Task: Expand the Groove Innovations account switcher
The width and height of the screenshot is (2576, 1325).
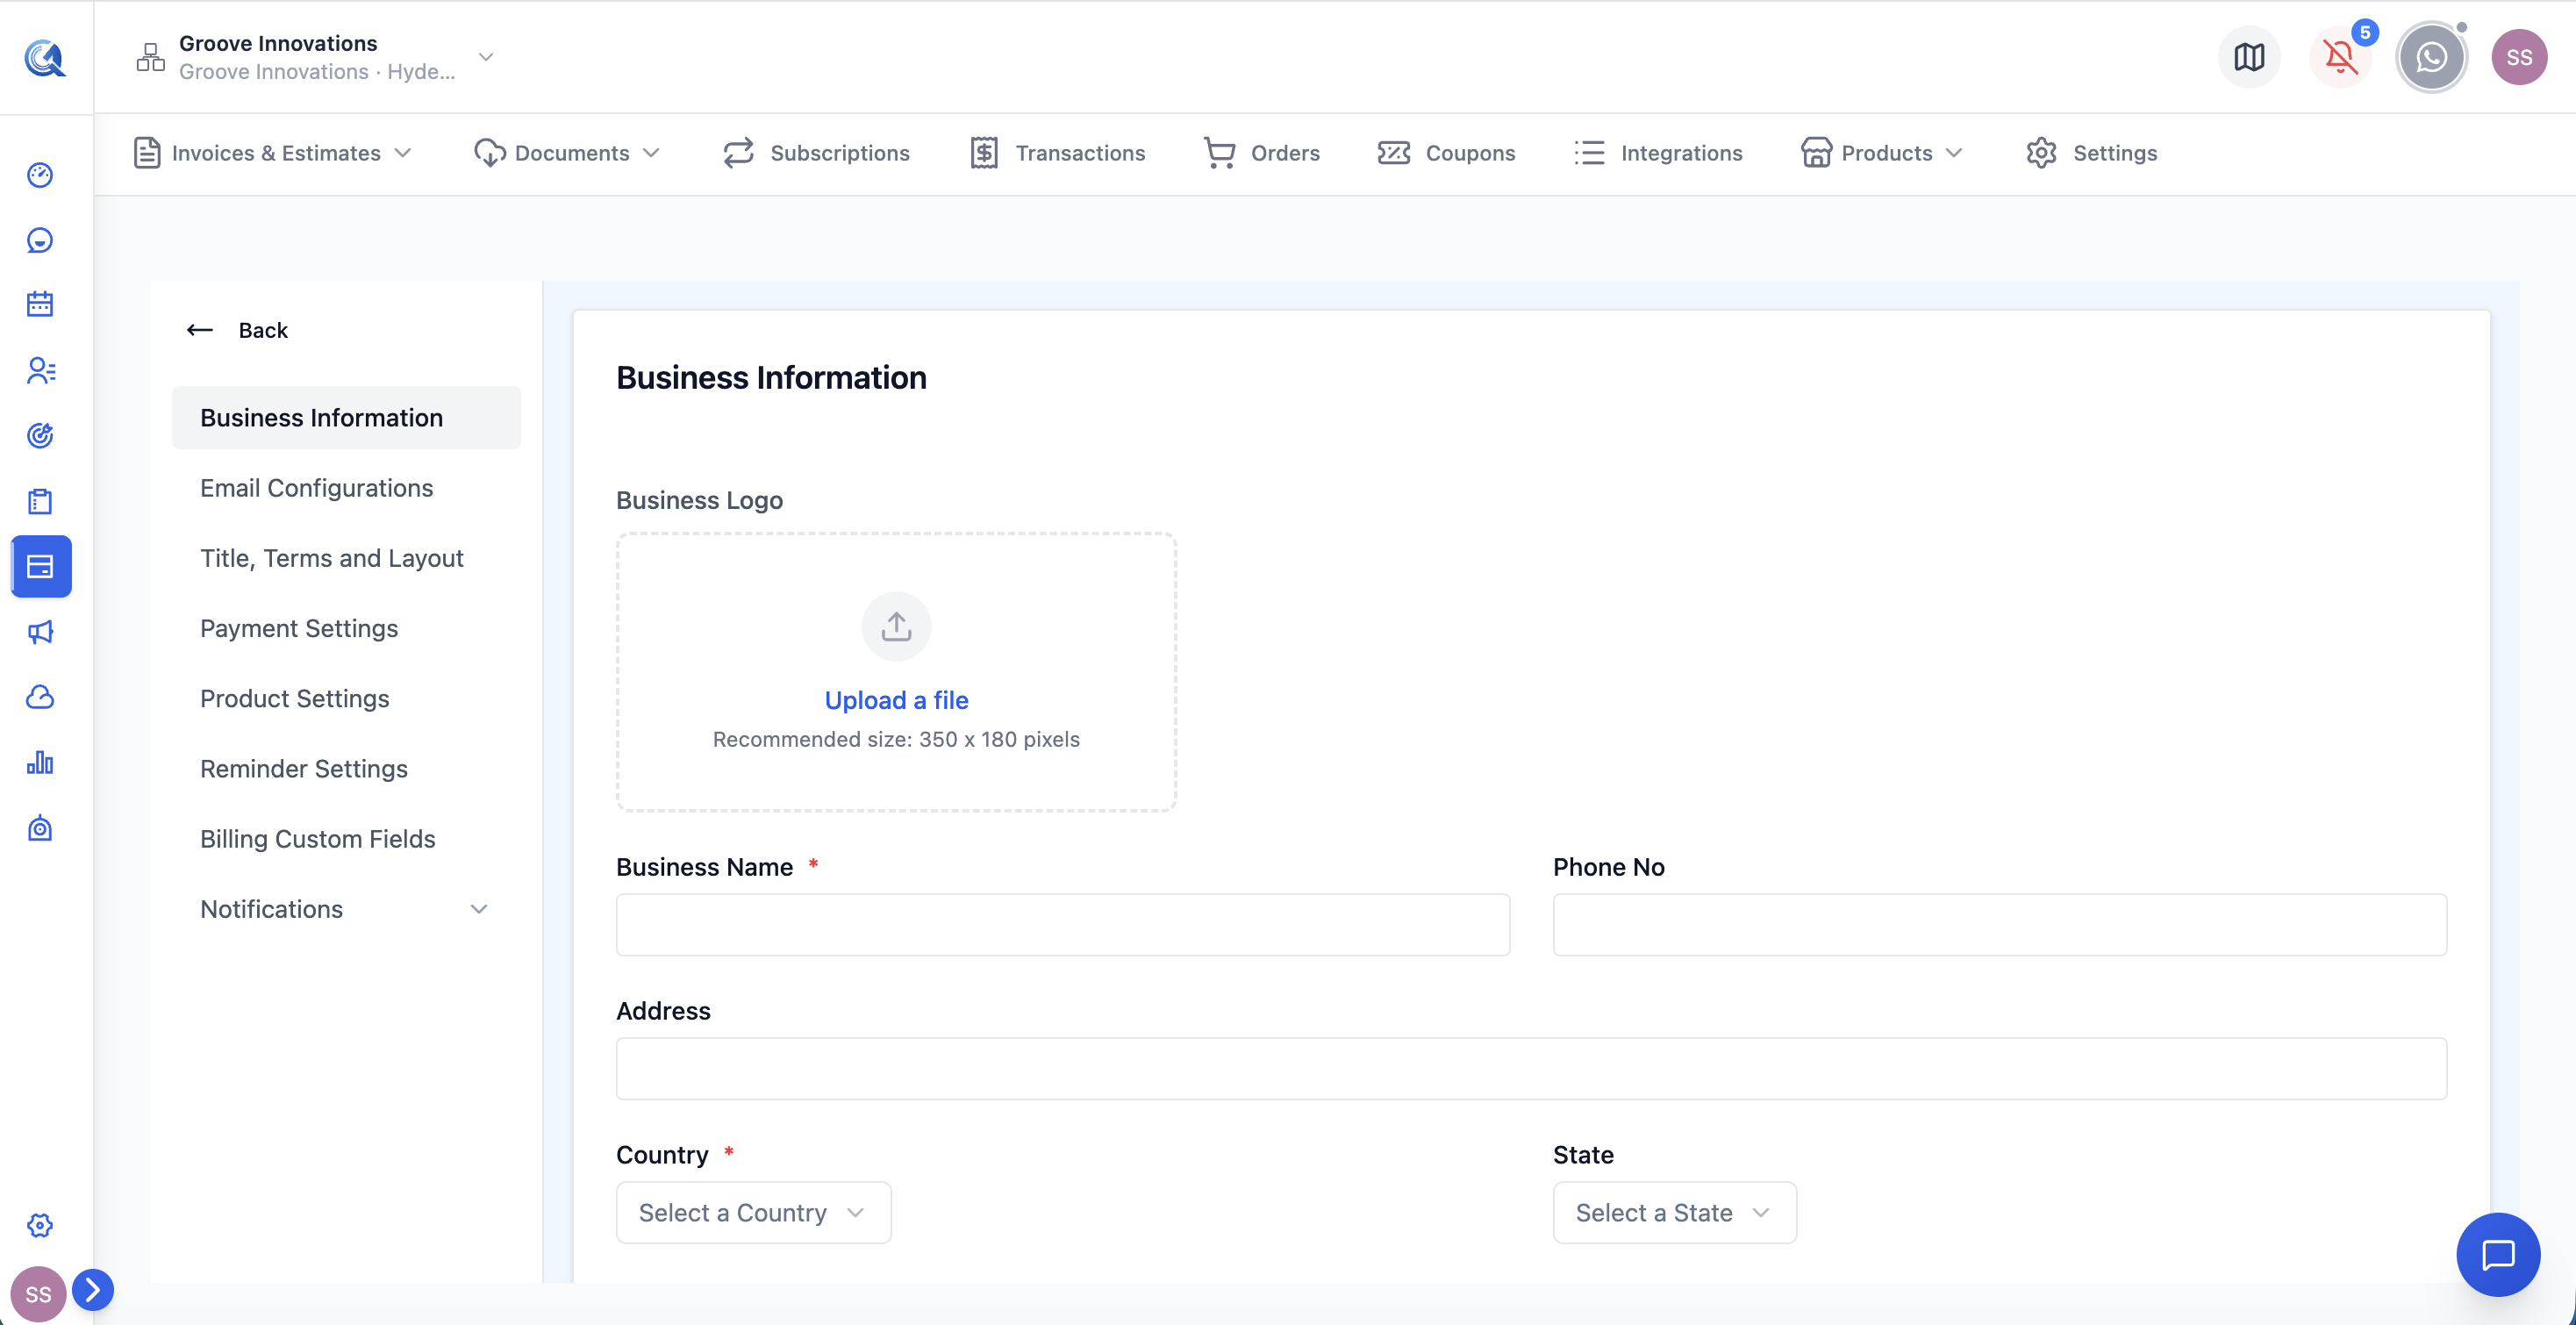Action: pyautogui.click(x=486, y=57)
